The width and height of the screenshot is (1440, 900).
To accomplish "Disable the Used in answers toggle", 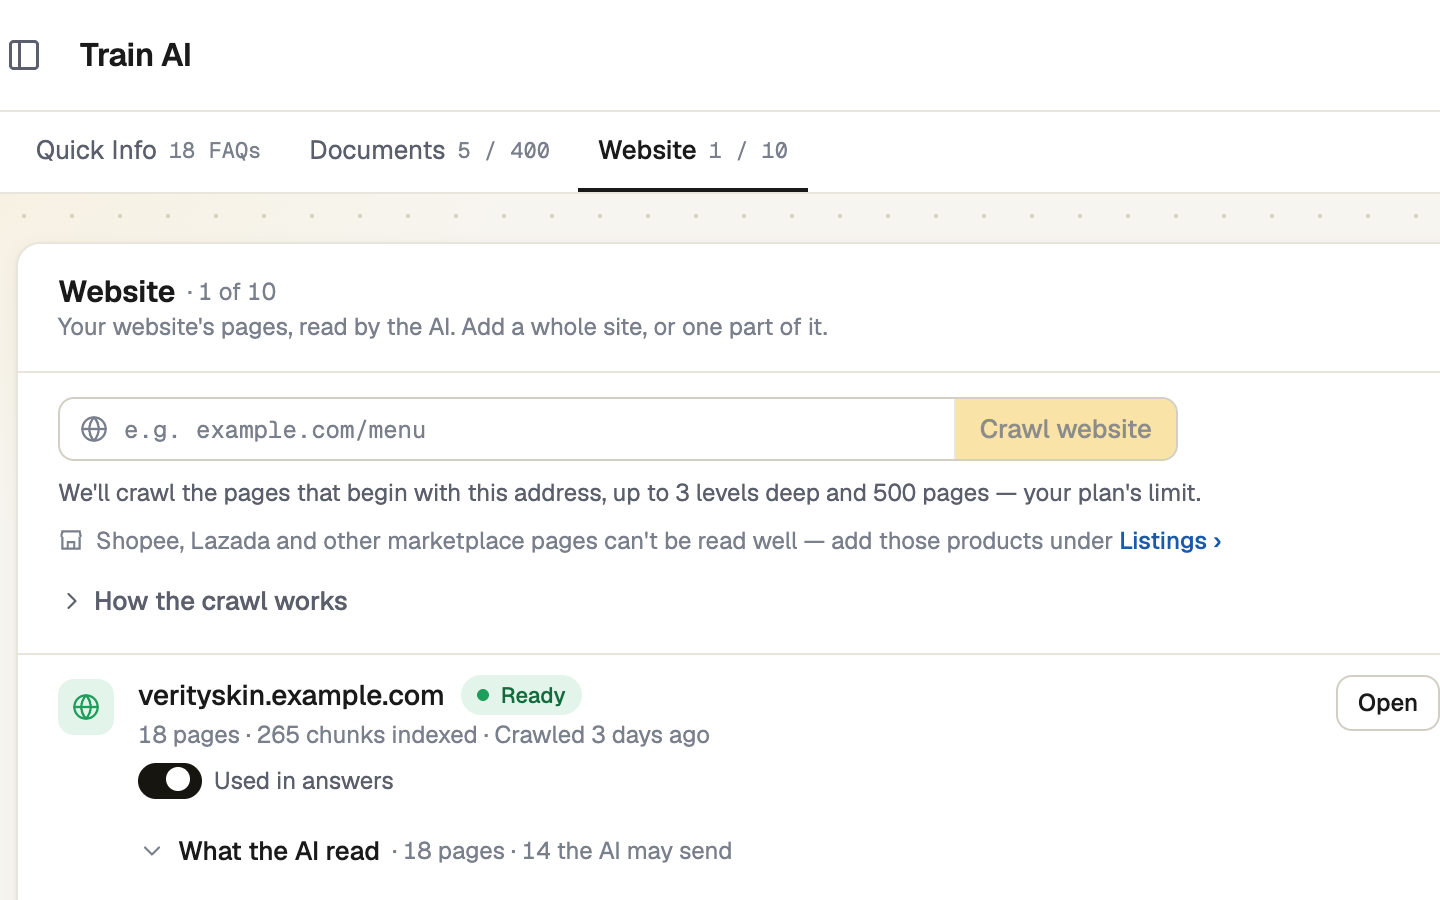I will click(170, 781).
